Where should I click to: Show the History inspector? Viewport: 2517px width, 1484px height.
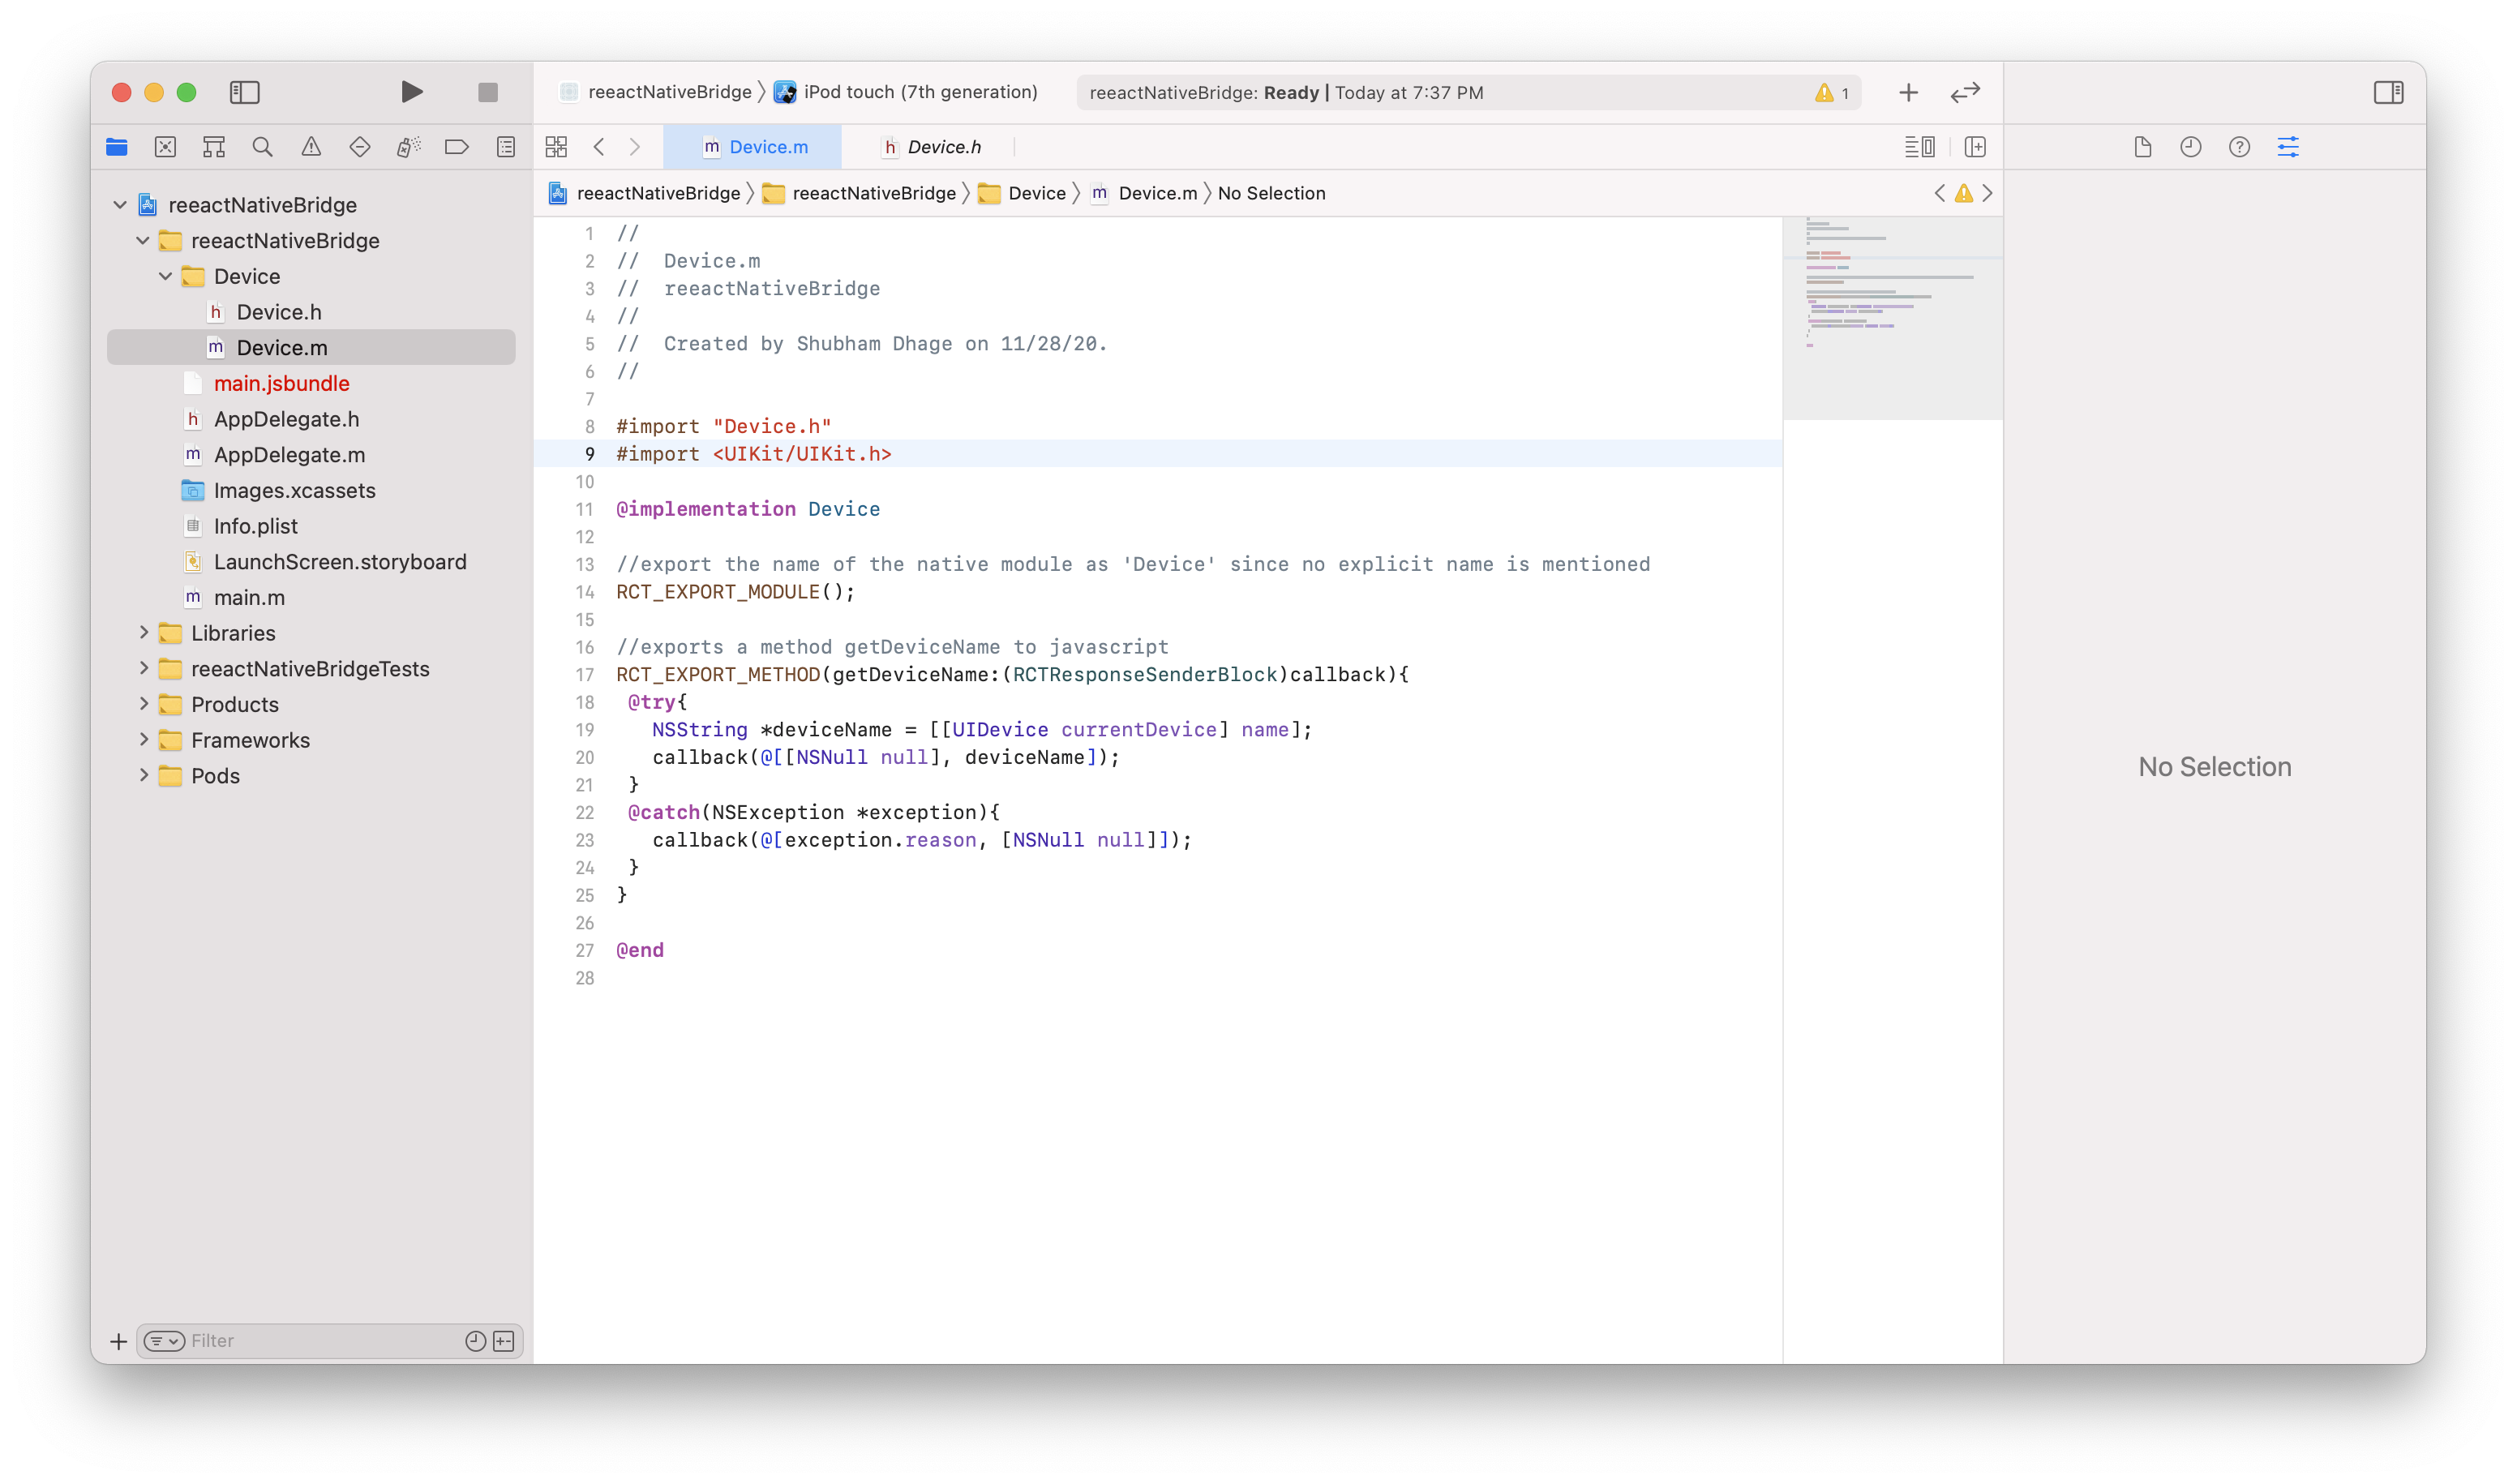coord(2190,147)
